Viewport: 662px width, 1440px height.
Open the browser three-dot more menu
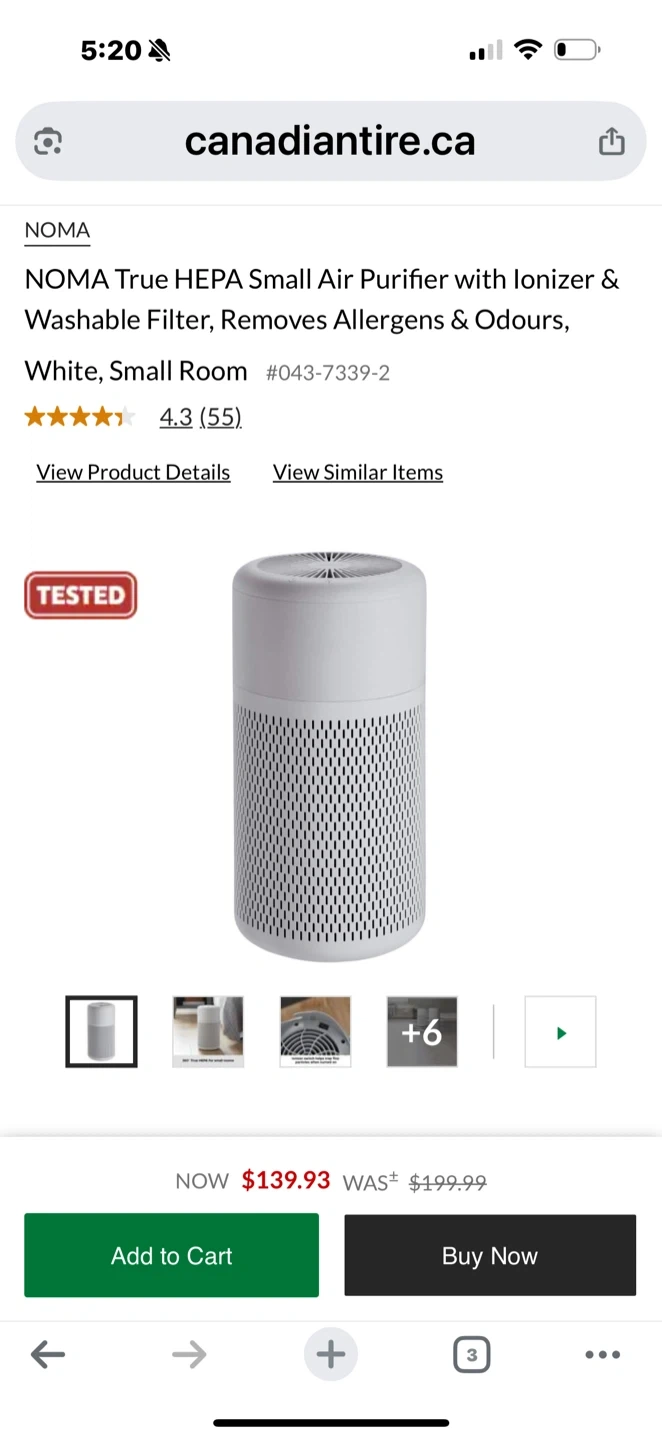coord(602,1355)
